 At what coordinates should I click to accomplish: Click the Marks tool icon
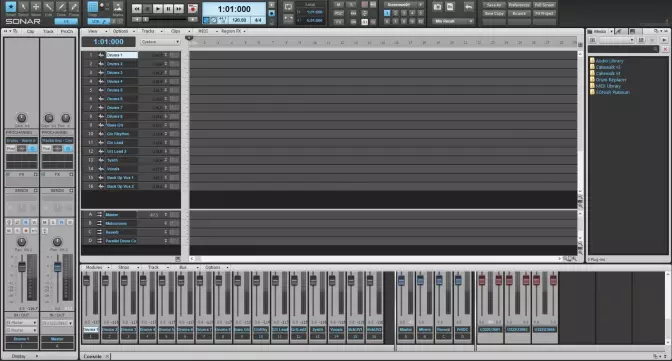pos(118,7)
